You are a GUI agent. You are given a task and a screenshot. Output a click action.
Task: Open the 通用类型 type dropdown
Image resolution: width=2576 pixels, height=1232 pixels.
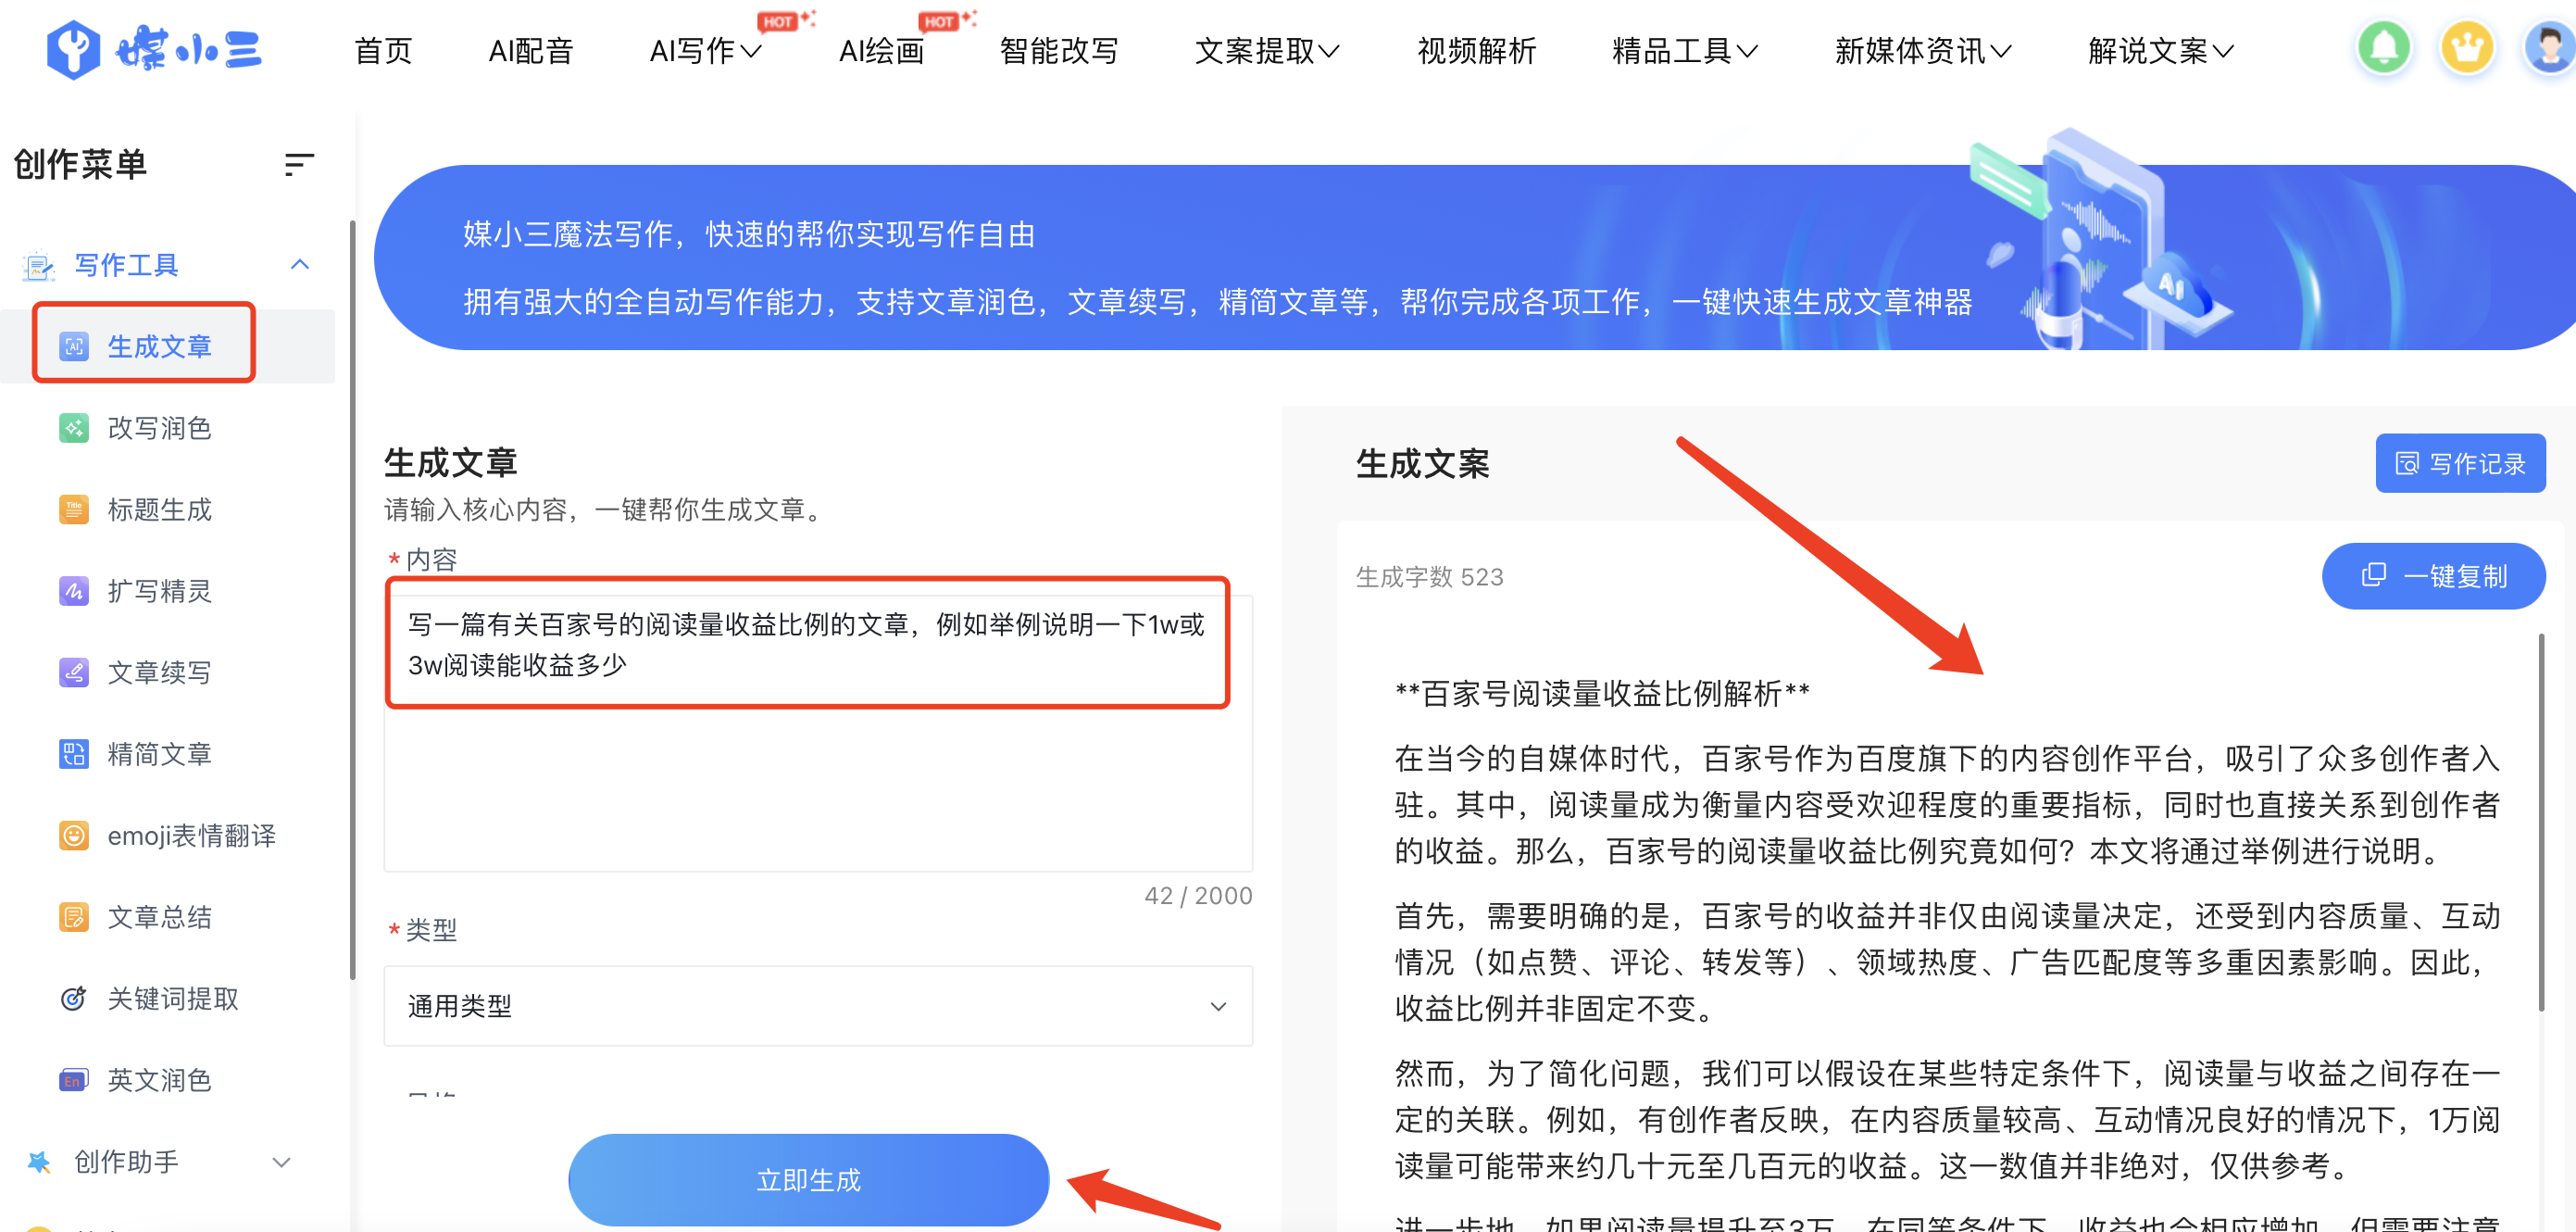click(x=818, y=1006)
